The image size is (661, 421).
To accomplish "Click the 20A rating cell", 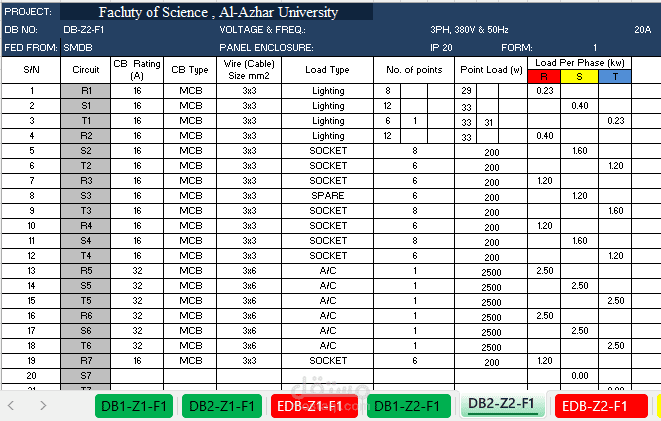I will [643, 30].
